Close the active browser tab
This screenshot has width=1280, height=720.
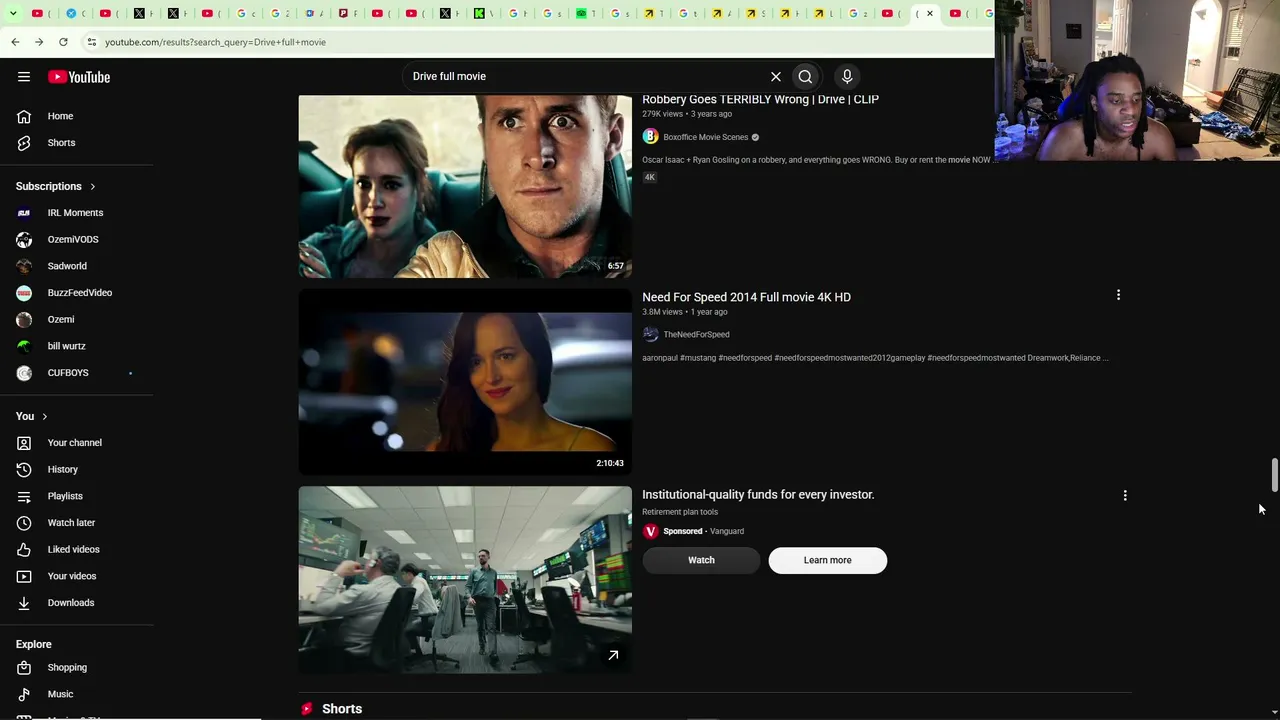(x=930, y=13)
